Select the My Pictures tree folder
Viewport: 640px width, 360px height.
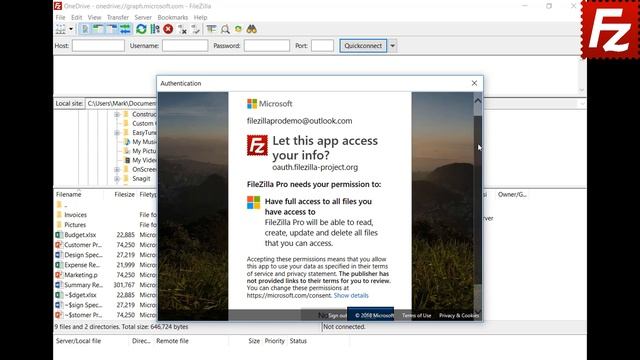(140, 151)
